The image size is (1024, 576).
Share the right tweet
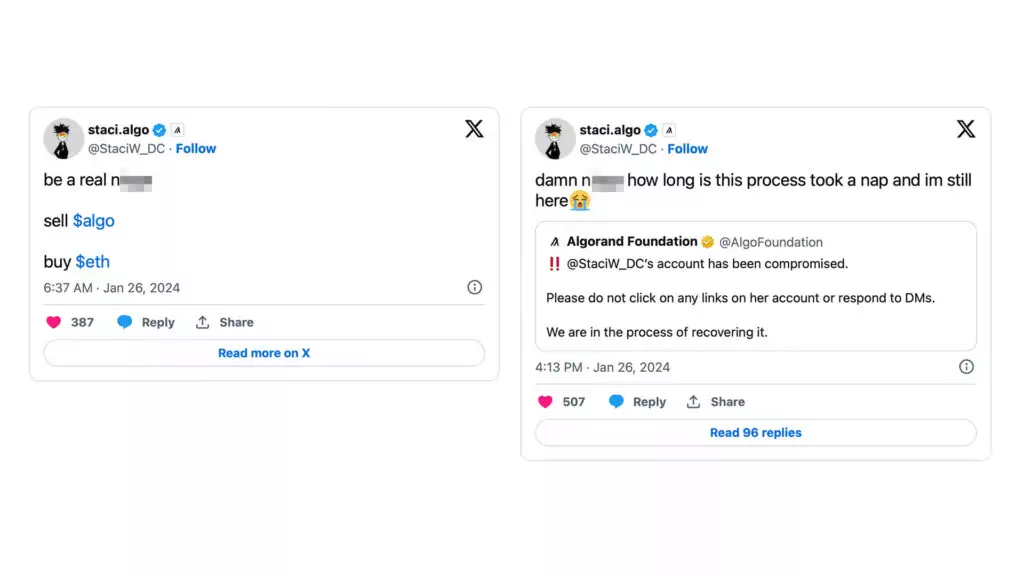716,402
